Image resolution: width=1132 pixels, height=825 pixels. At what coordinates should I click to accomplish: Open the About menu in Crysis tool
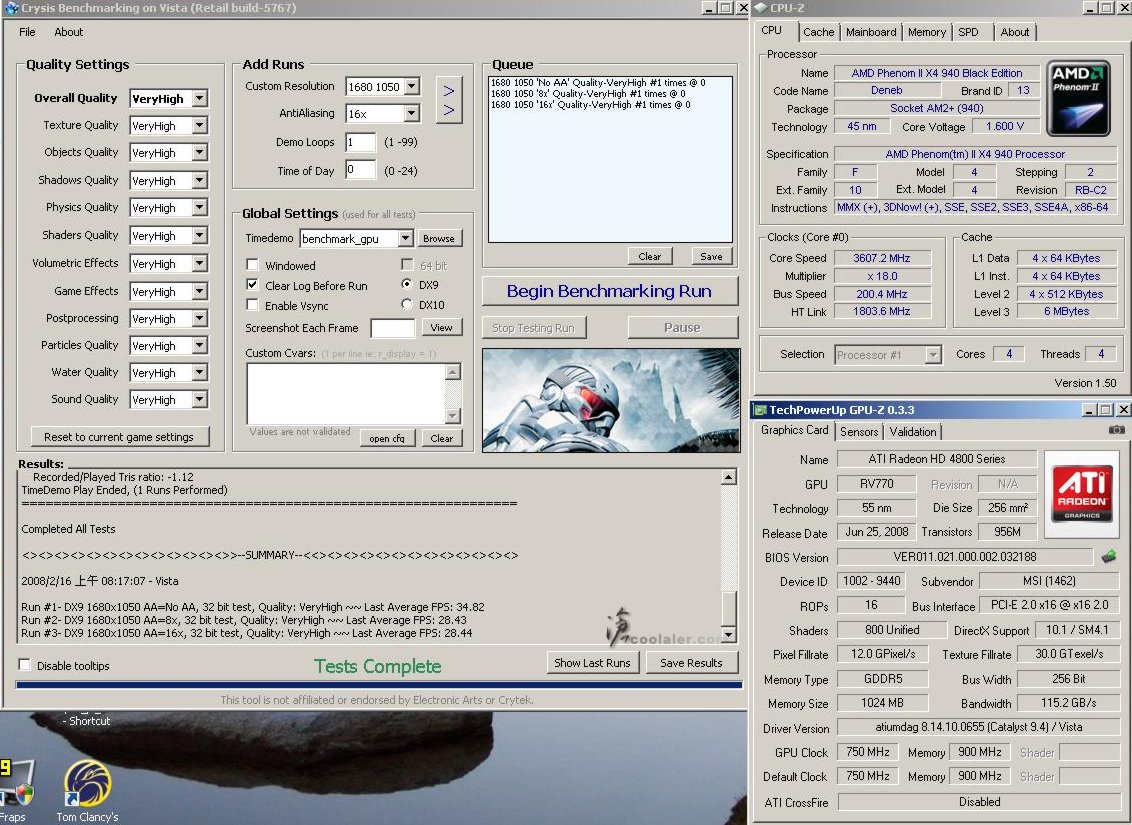[69, 32]
